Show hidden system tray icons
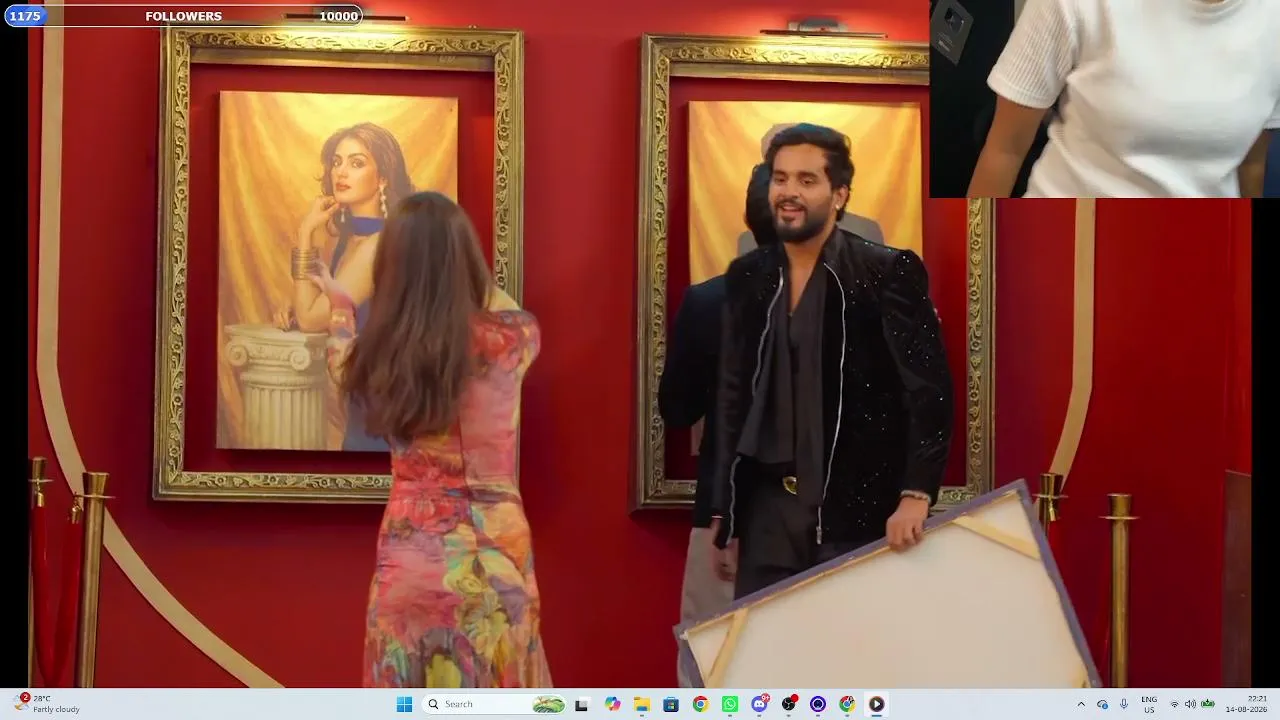 tap(1081, 704)
